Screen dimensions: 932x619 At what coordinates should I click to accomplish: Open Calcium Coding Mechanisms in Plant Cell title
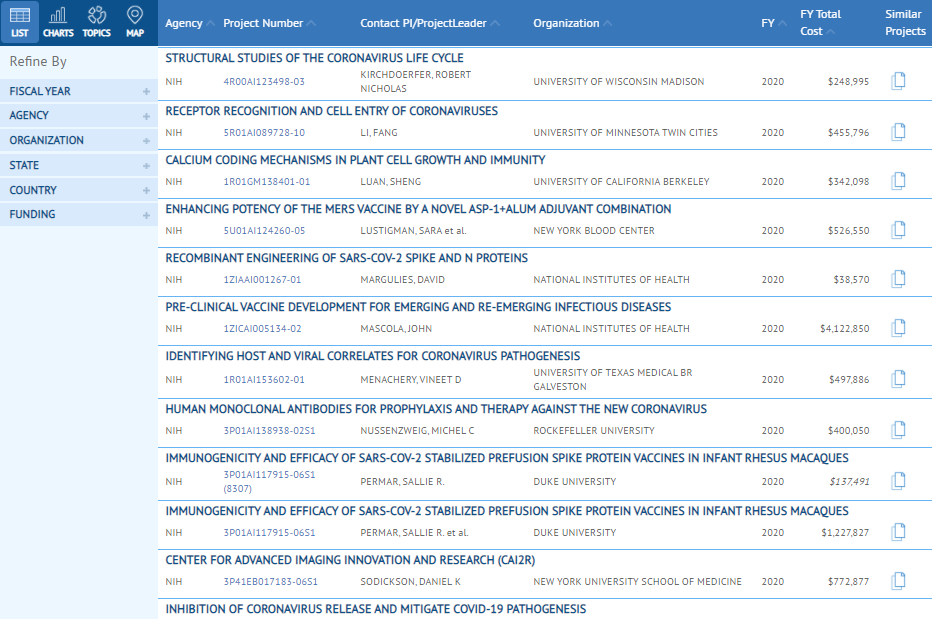tap(355, 160)
